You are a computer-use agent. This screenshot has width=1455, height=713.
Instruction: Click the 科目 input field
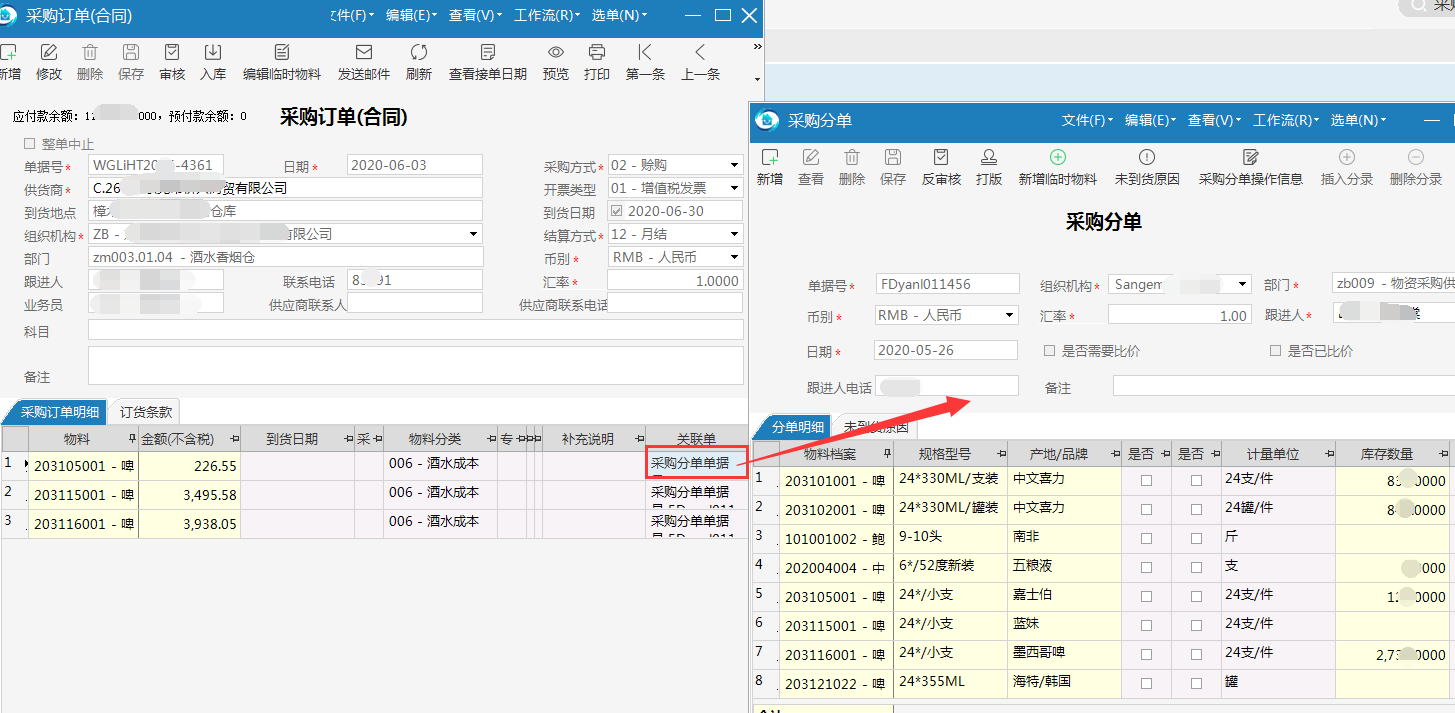pyautogui.click(x=415, y=330)
